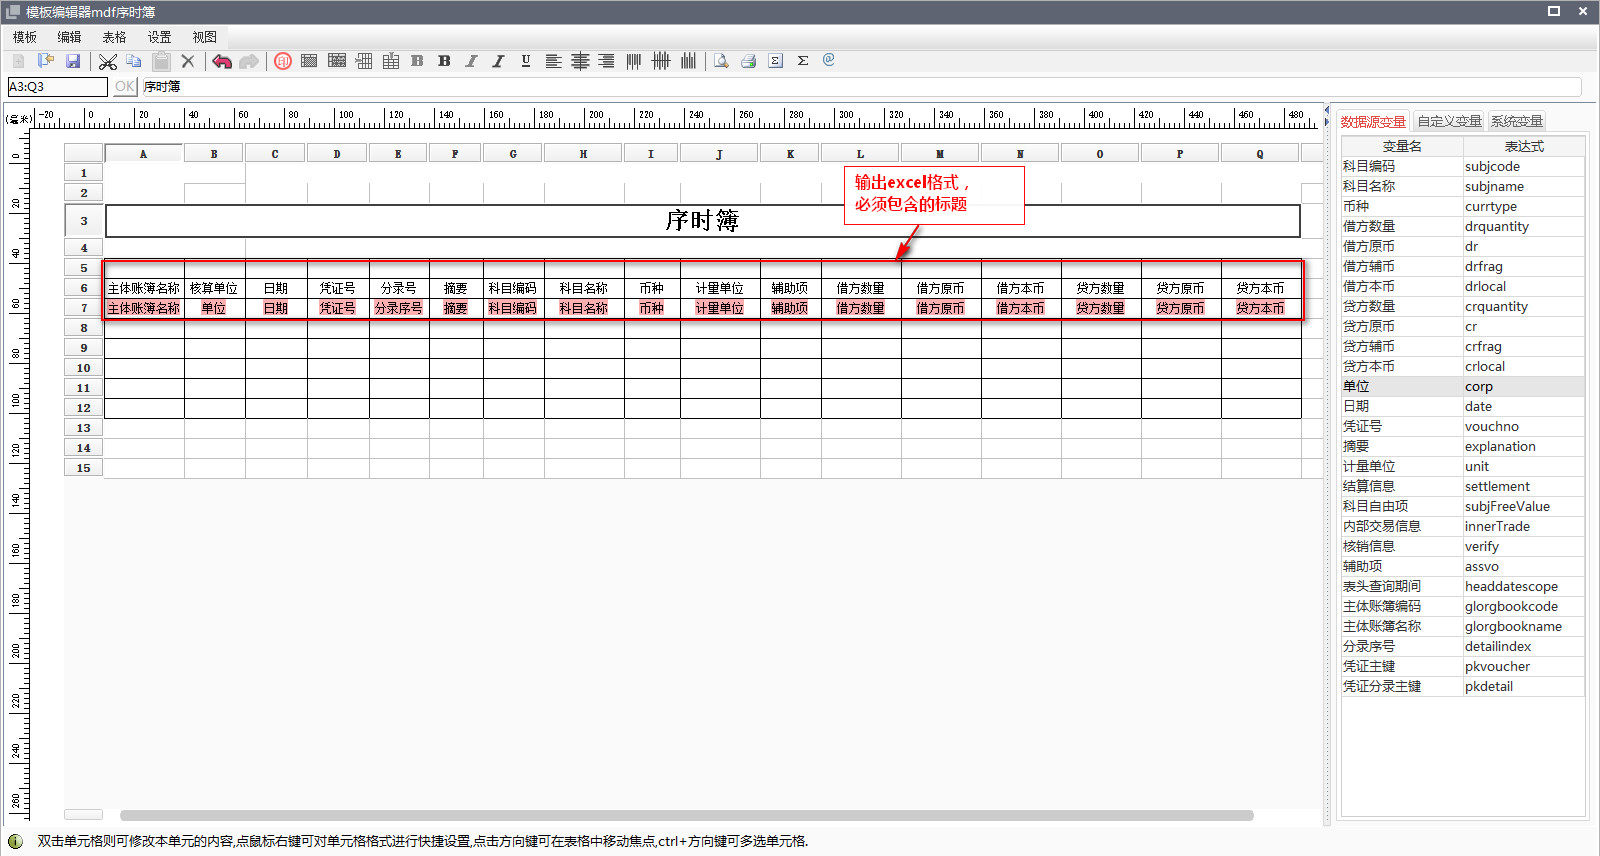Click the cut scissors icon
This screenshot has height=856, width=1600.
tap(108, 62)
